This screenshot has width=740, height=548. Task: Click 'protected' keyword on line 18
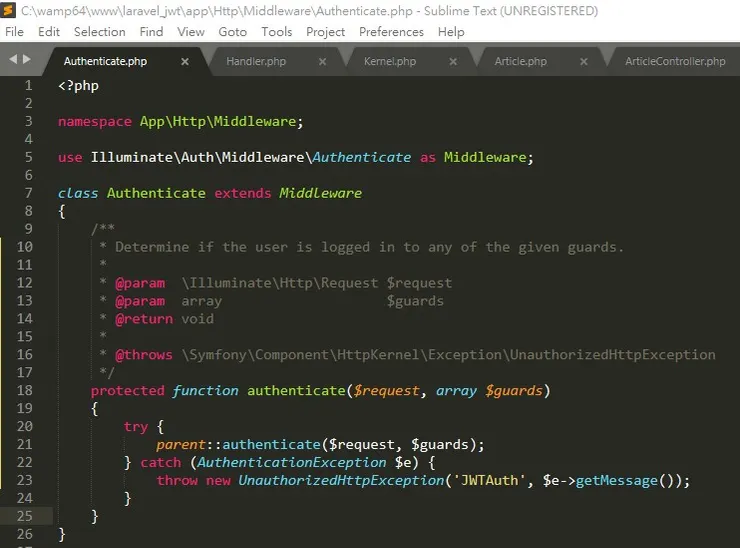(x=128, y=391)
